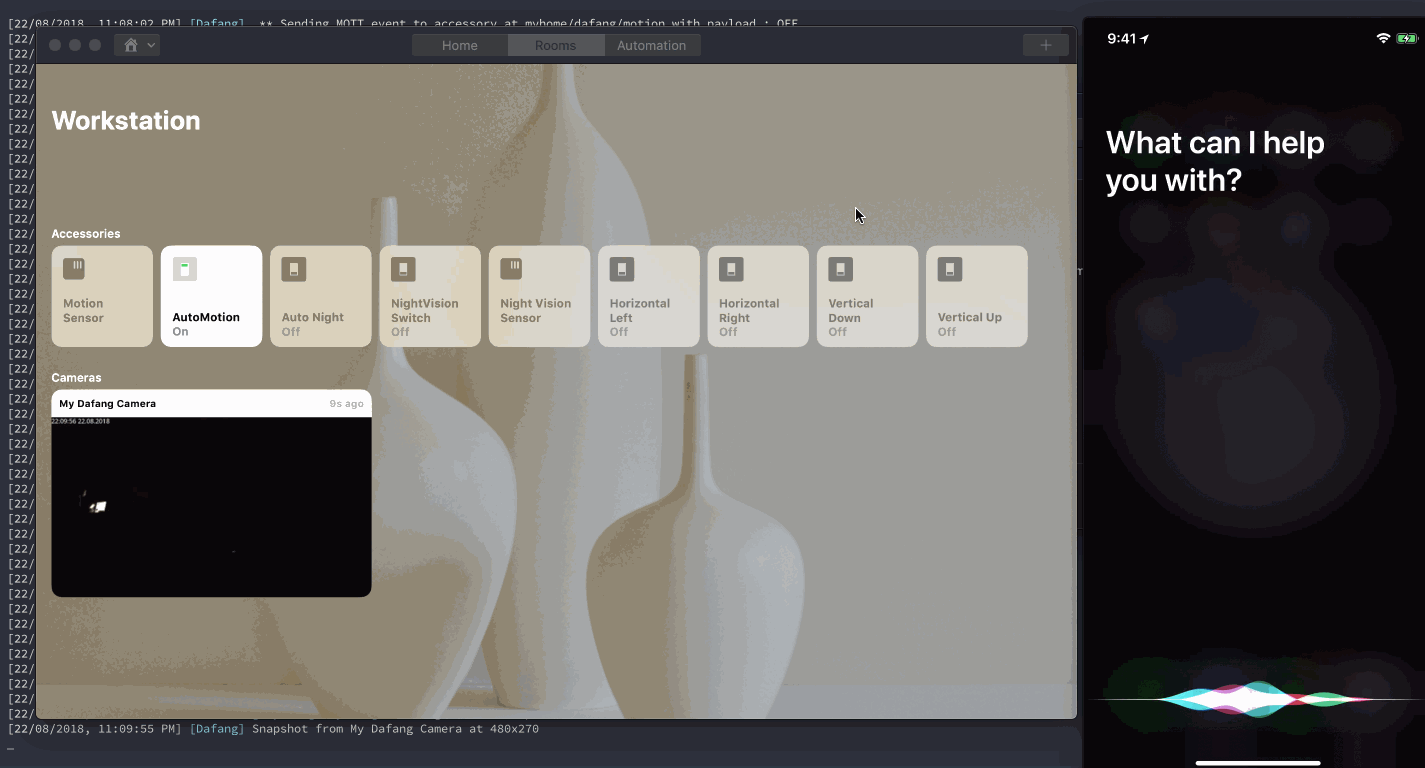Click the Night Vision Sensor icon
This screenshot has height=768, width=1425.
pyautogui.click(x=511, y=268)
